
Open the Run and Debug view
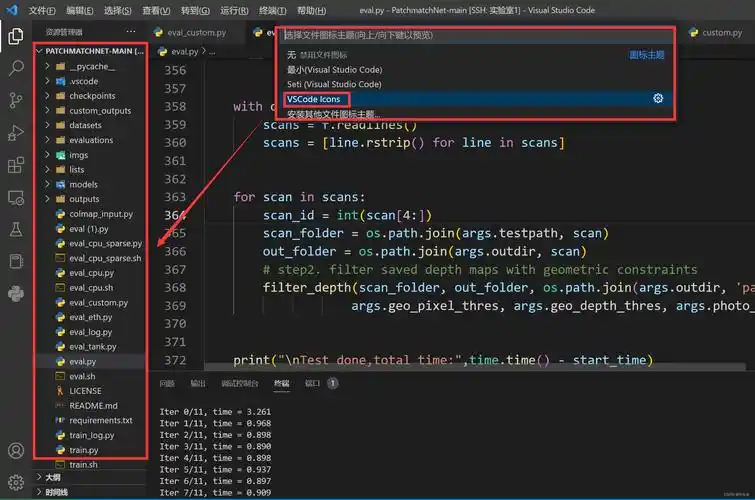pyautogui.click(x=16, y=133)
